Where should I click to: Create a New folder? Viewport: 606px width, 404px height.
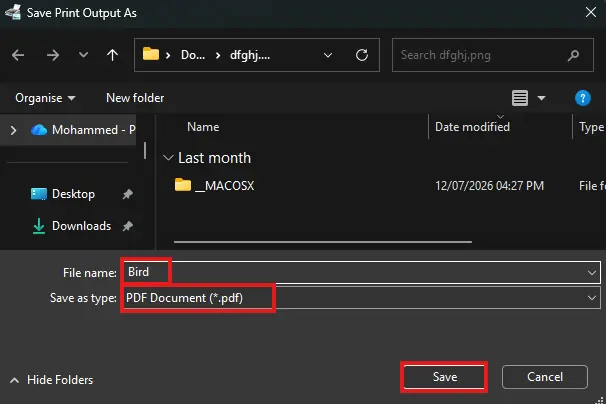pos(135,98)
